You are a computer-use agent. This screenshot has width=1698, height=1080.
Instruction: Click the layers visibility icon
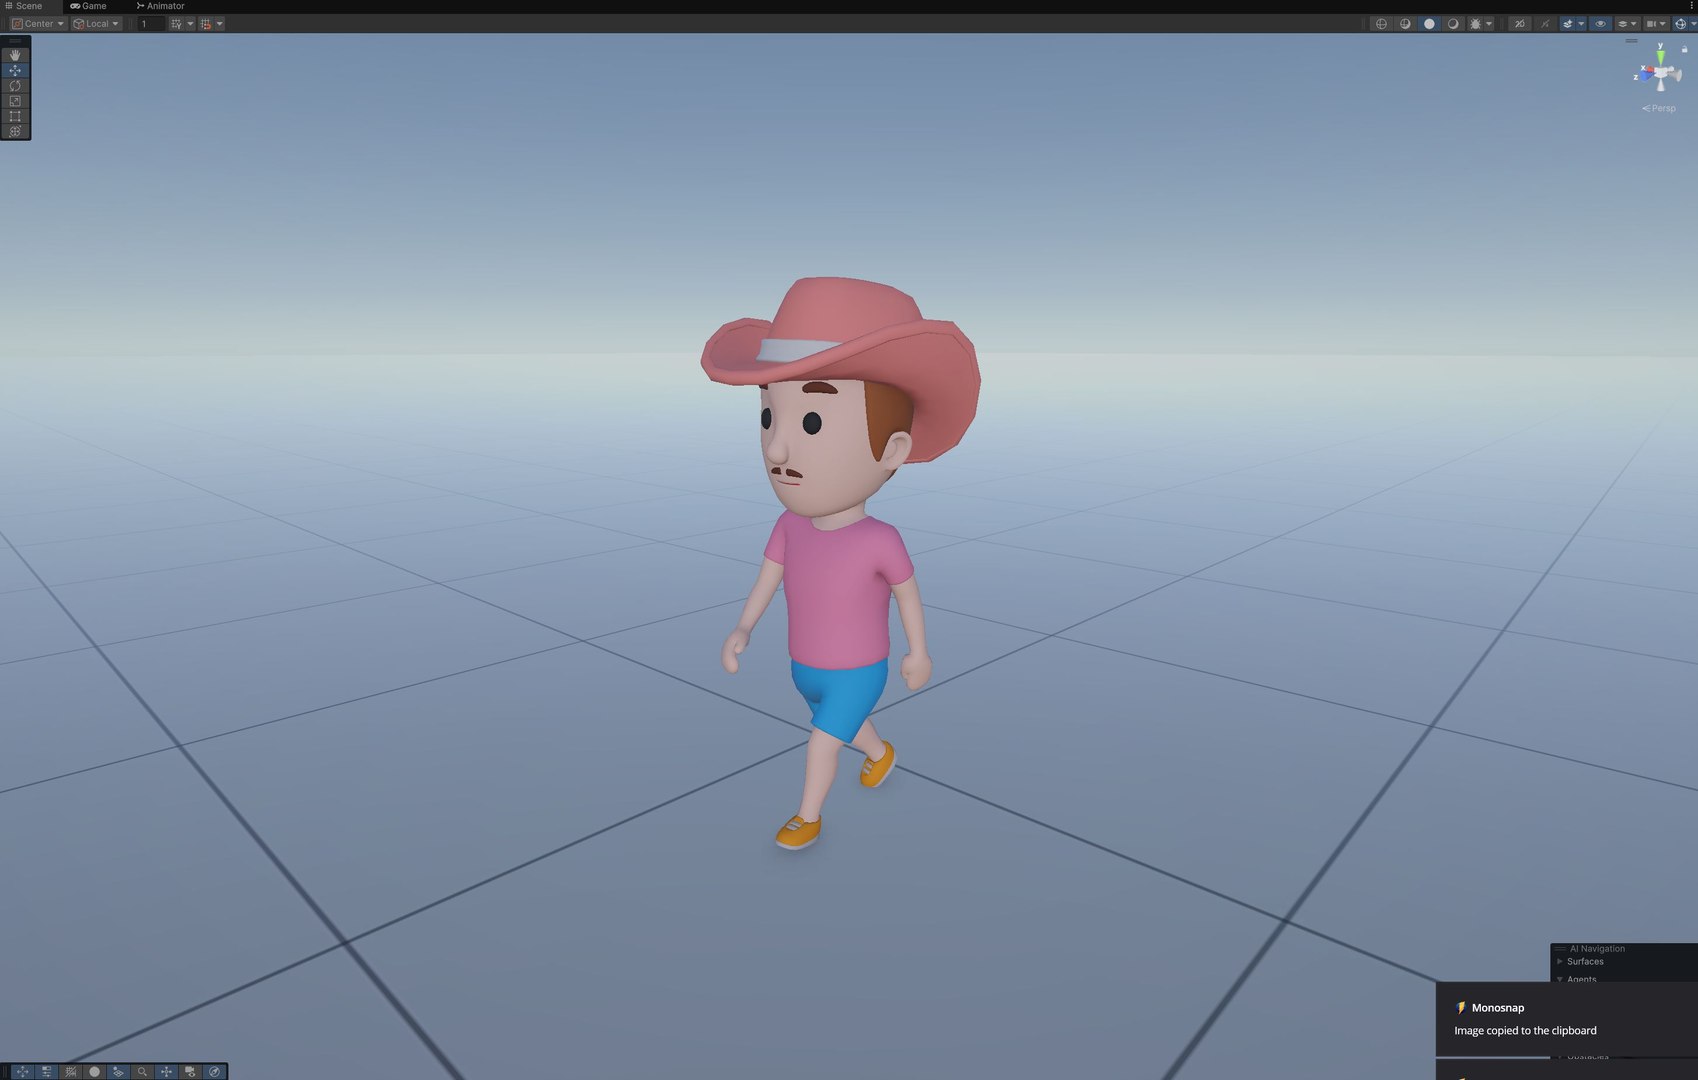(1622, 24)
